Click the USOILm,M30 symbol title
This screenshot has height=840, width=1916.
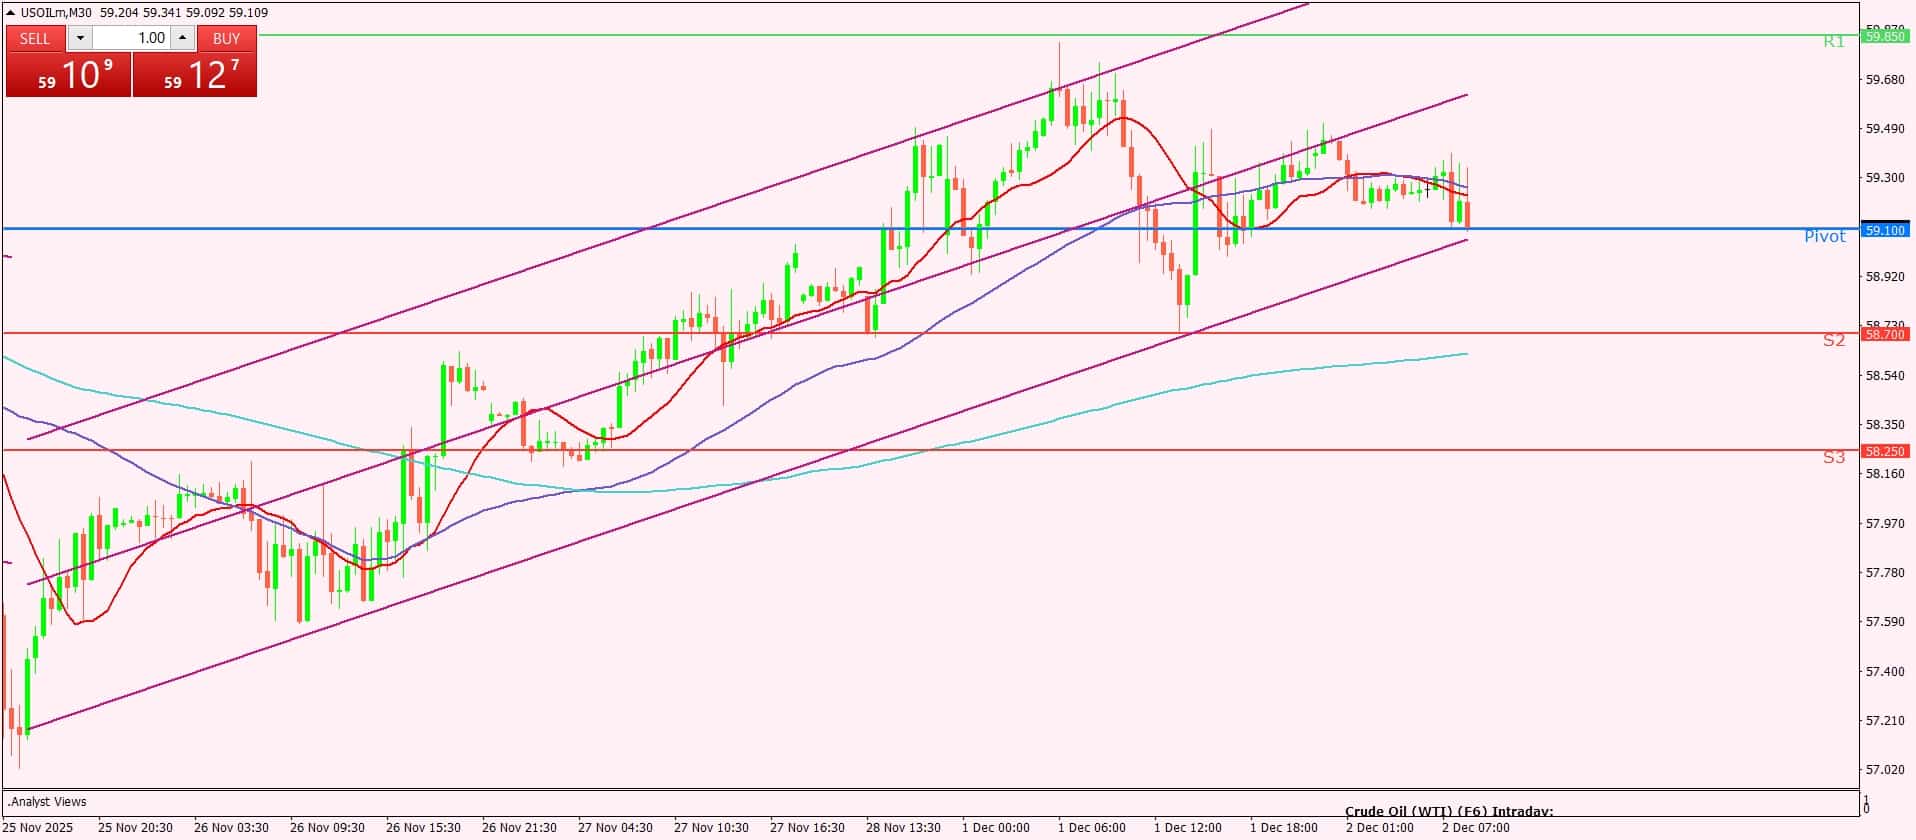point(57,13)
